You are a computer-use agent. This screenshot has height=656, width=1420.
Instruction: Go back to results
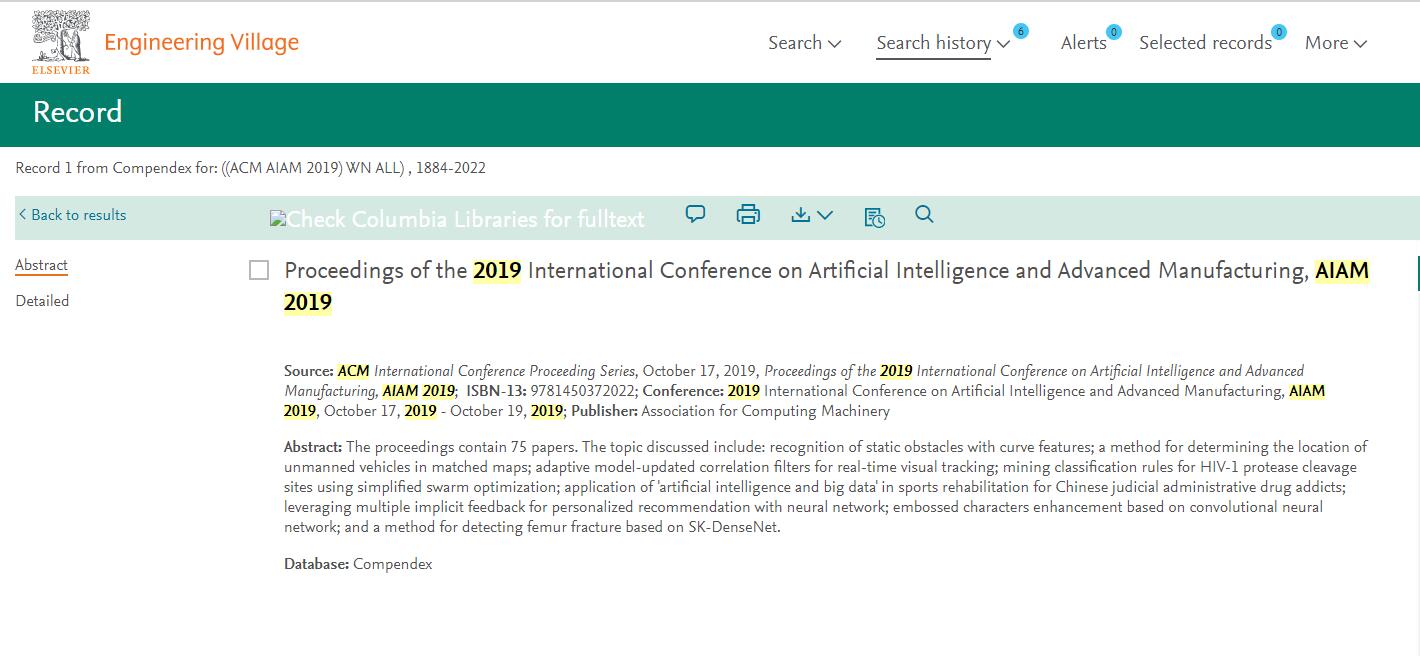click(72, 215)
